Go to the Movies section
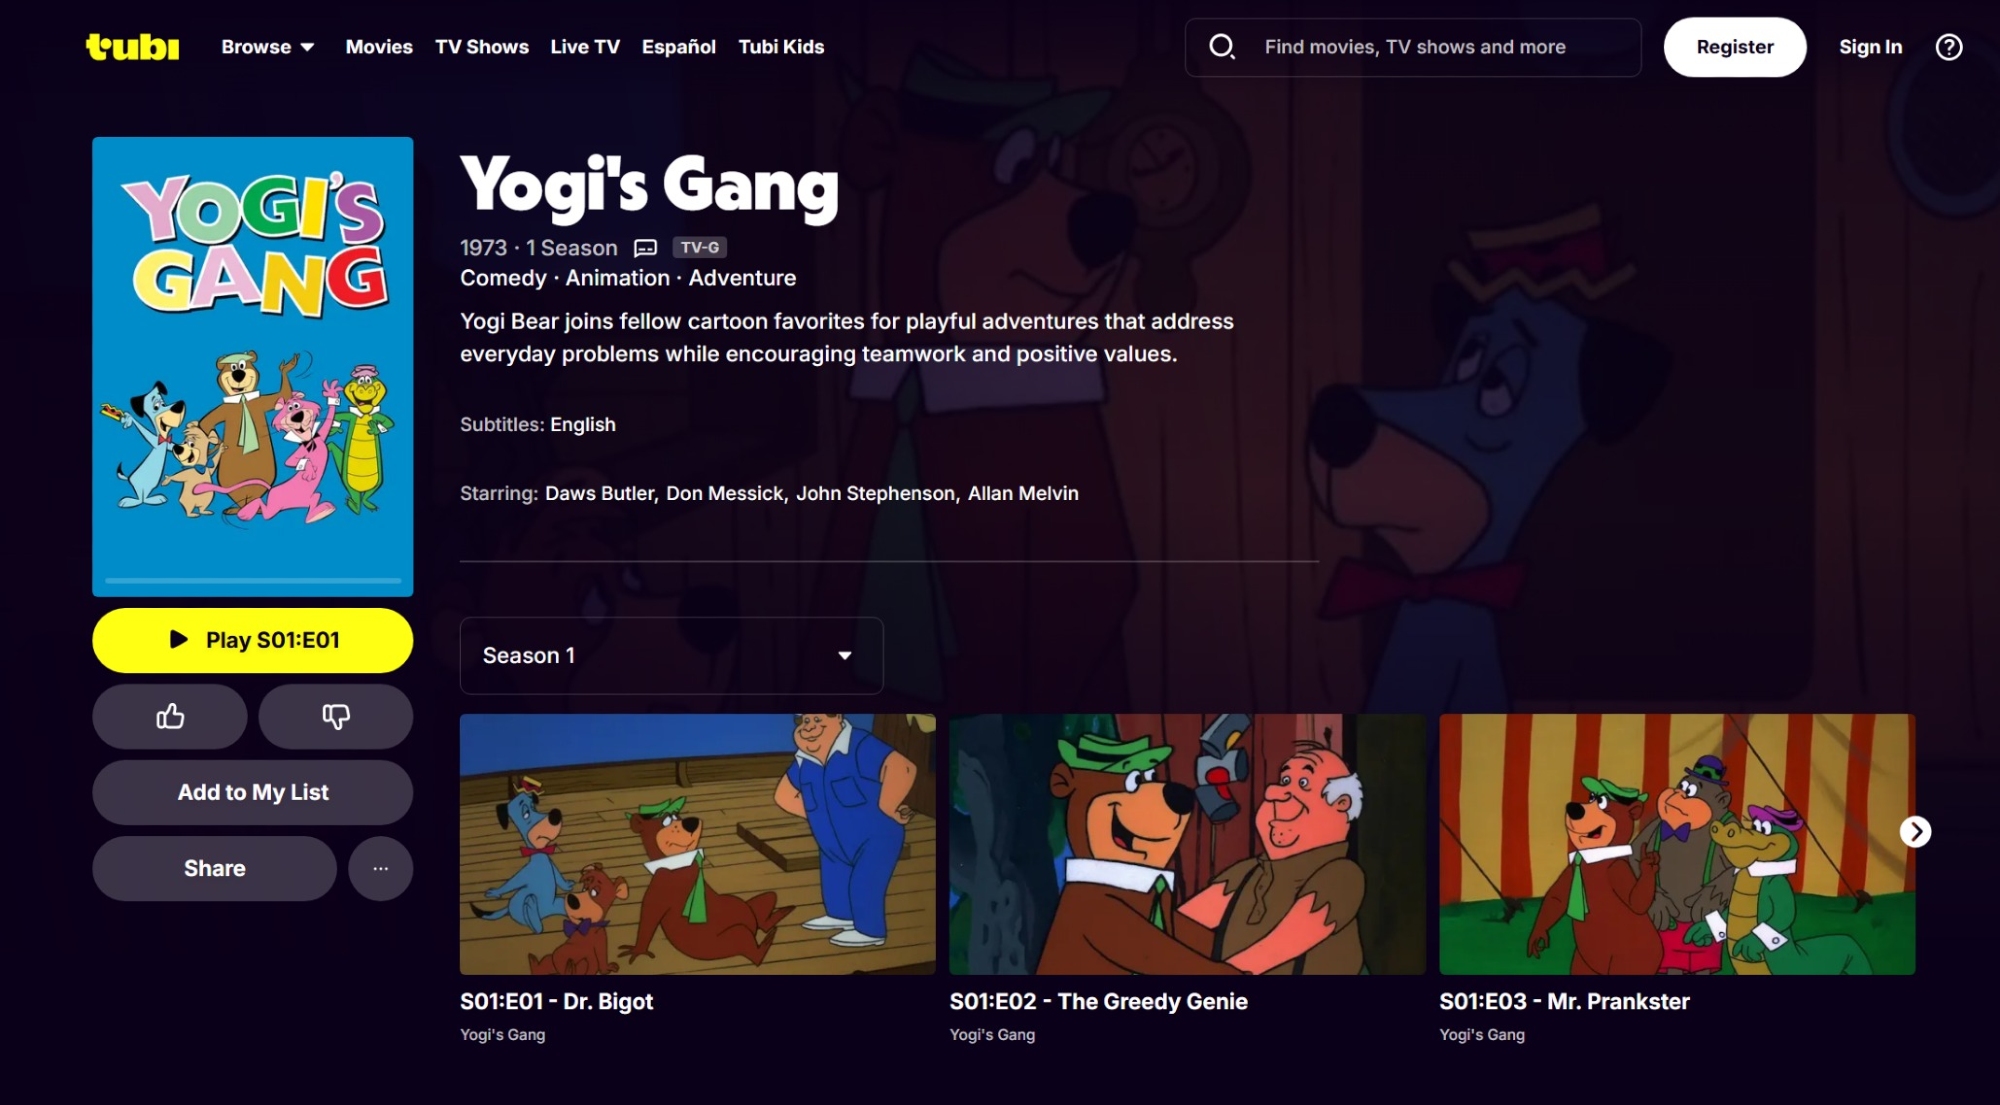This screenshot has height=1105, width=2000. tap(379, 47)
